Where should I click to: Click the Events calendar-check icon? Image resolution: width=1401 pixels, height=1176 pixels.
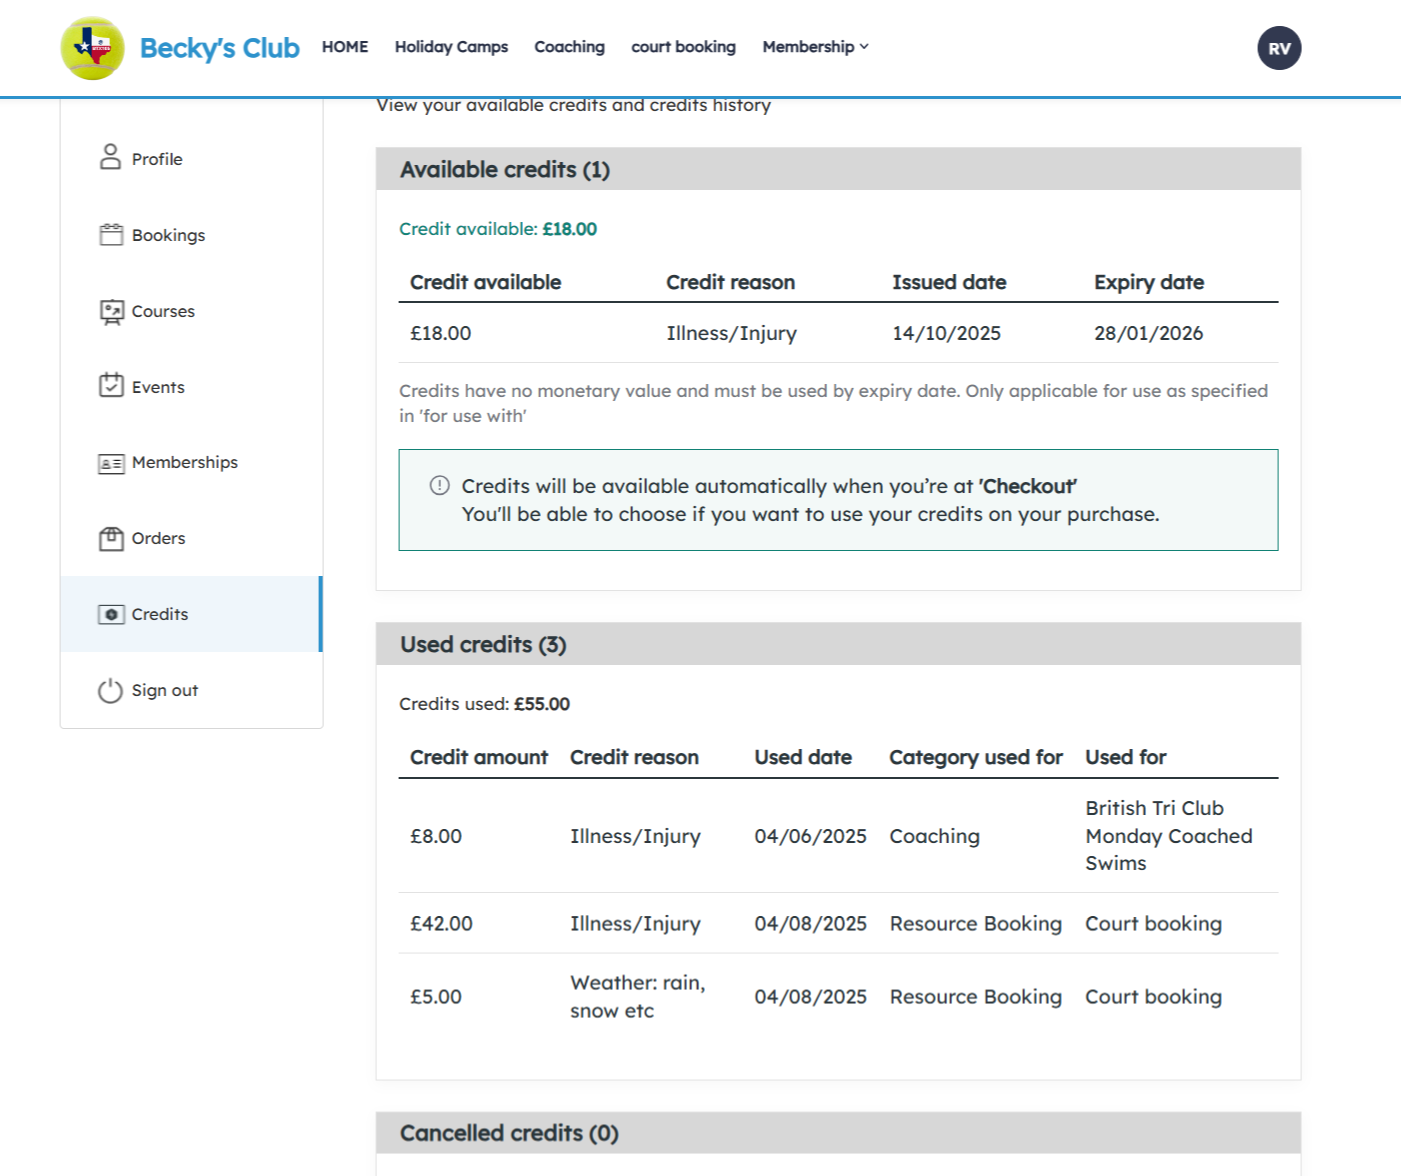pos(111,386)
